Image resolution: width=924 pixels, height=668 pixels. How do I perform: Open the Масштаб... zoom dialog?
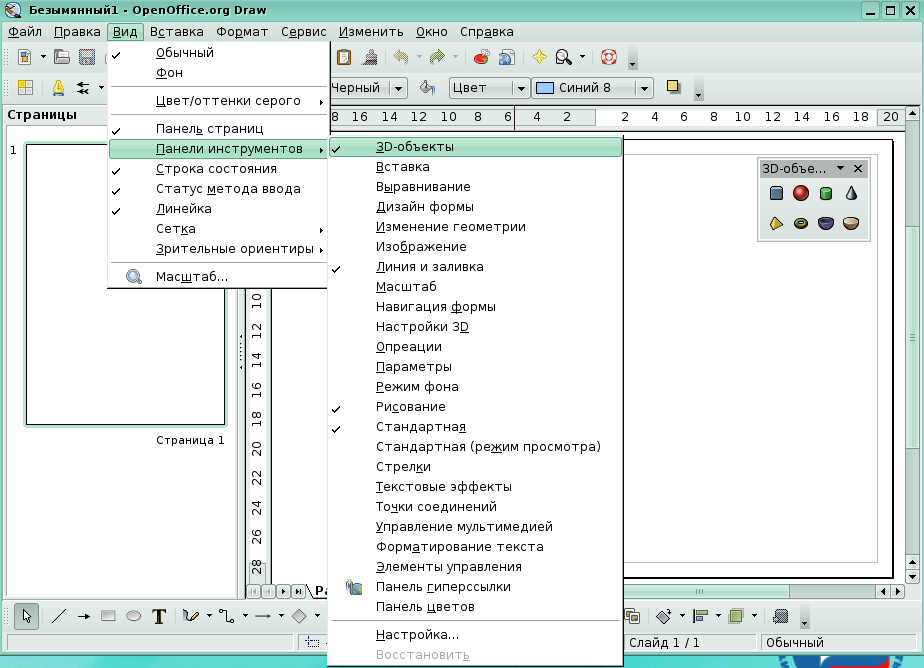click(x=192, y=276)
